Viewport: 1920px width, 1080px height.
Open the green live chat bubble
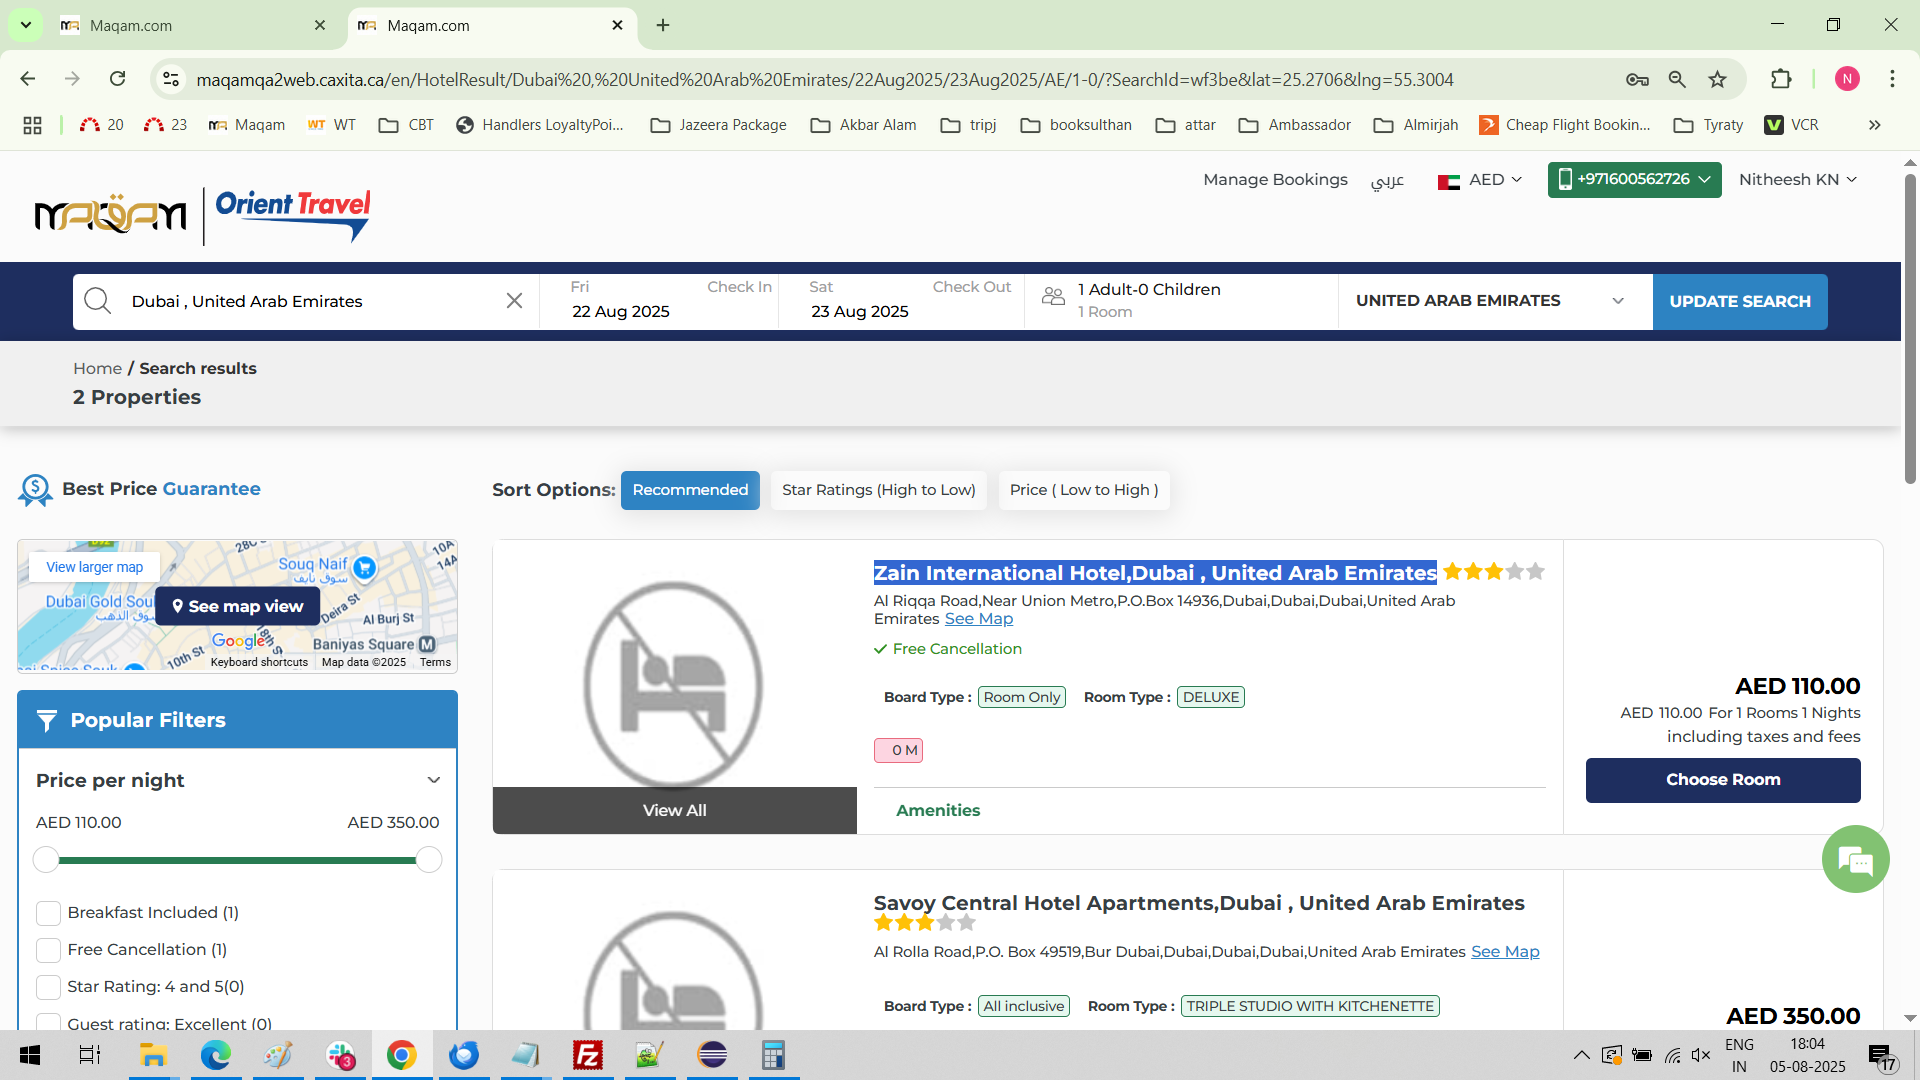click(1855, 859)
